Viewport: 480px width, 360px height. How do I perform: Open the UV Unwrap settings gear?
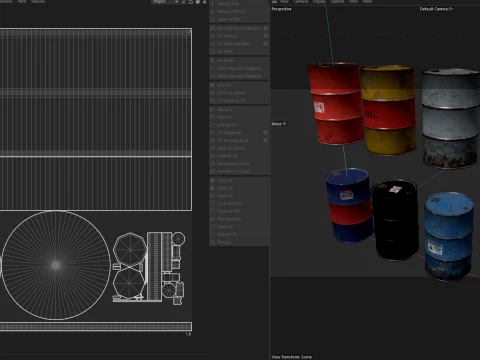(266, 36)
